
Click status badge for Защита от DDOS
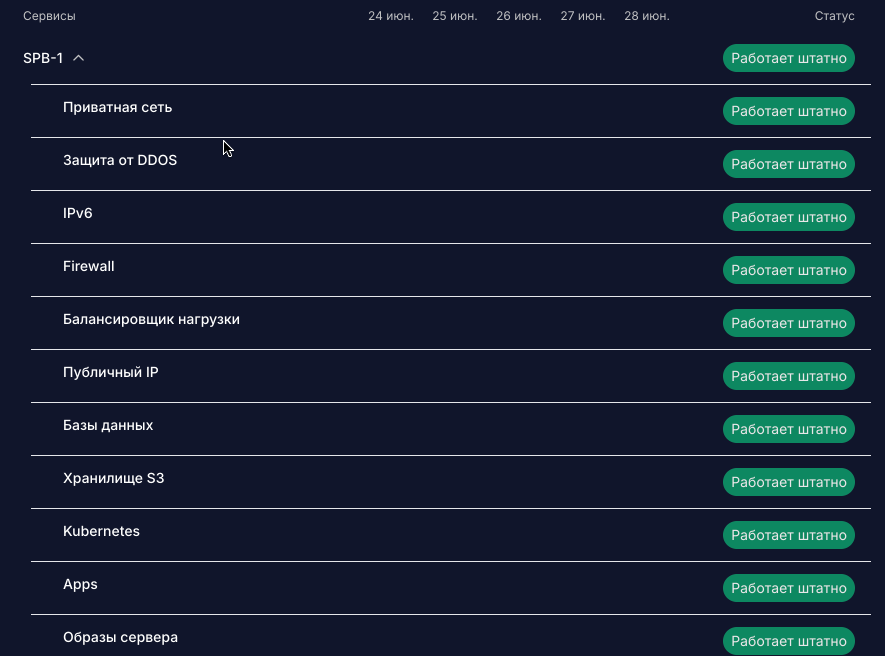[x=788, y=164]
